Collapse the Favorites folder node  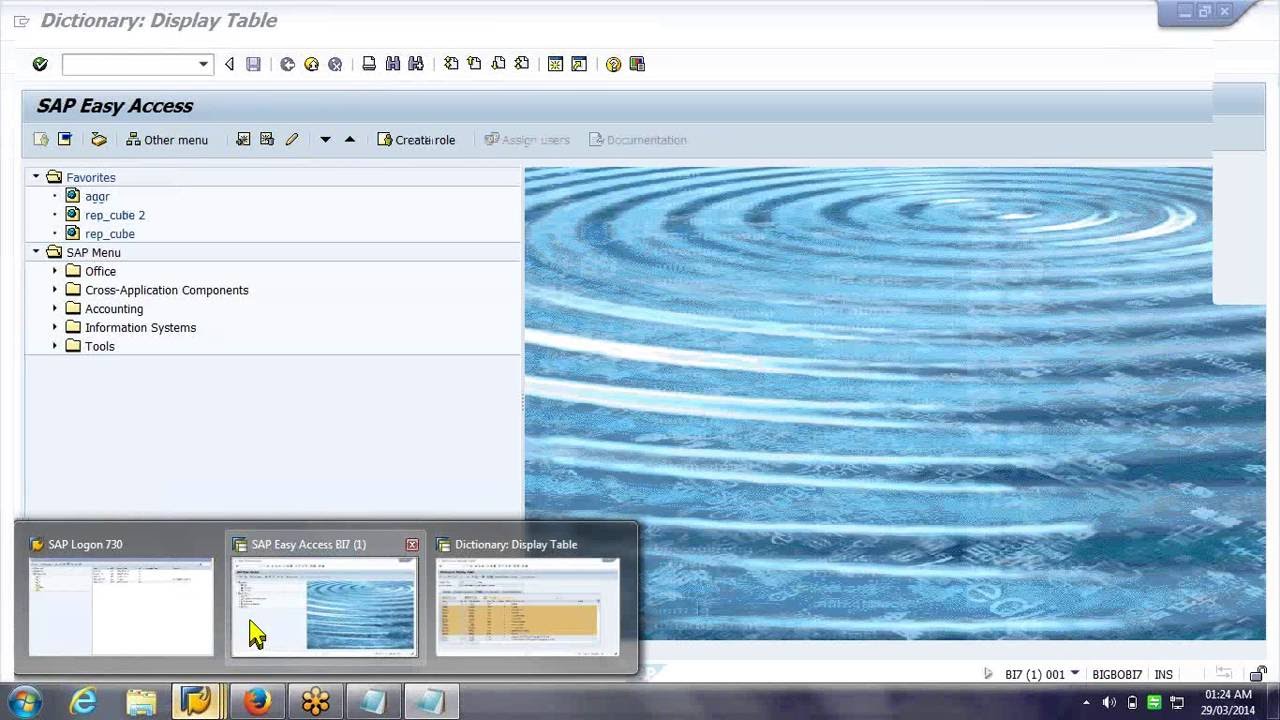click(x=36, y=177)
